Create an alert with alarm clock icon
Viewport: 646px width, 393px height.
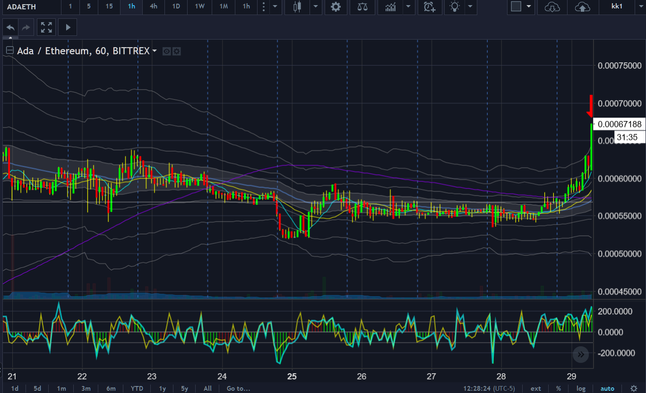(429, 7)
